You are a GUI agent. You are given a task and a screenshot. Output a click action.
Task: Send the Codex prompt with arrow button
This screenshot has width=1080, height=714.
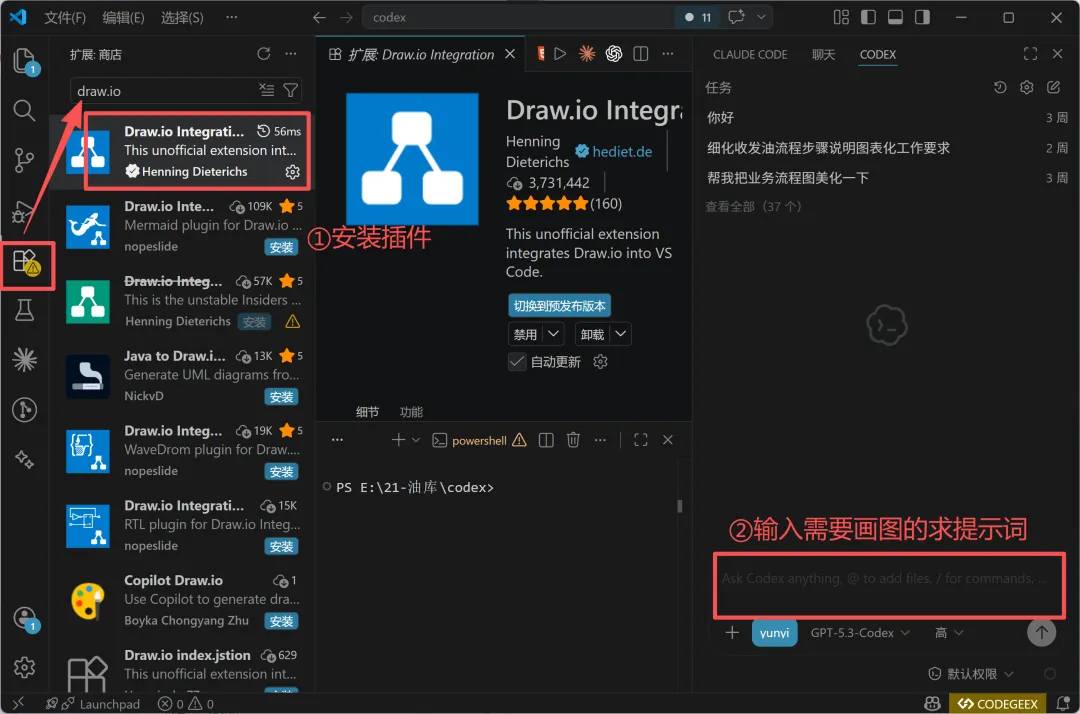click(x=1041, y=632)
